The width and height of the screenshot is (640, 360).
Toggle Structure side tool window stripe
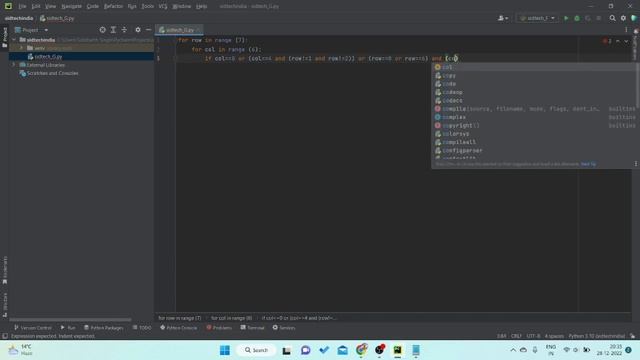tap(4, 305)
